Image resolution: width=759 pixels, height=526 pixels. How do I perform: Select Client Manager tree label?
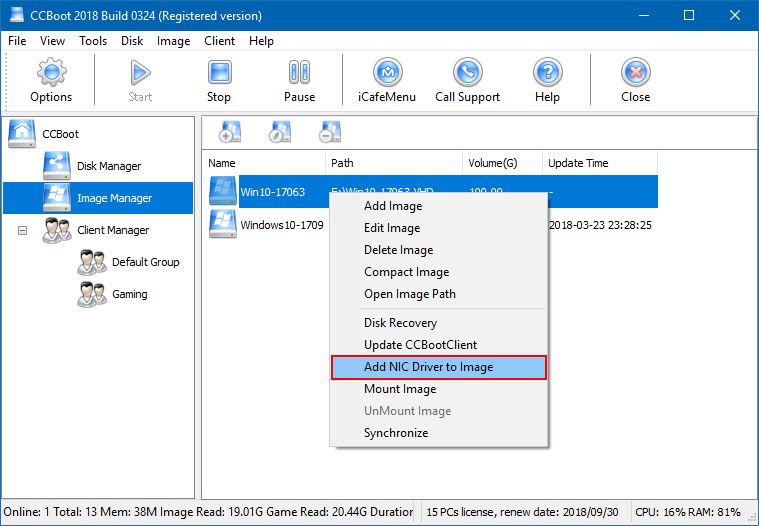pos(113,230)
